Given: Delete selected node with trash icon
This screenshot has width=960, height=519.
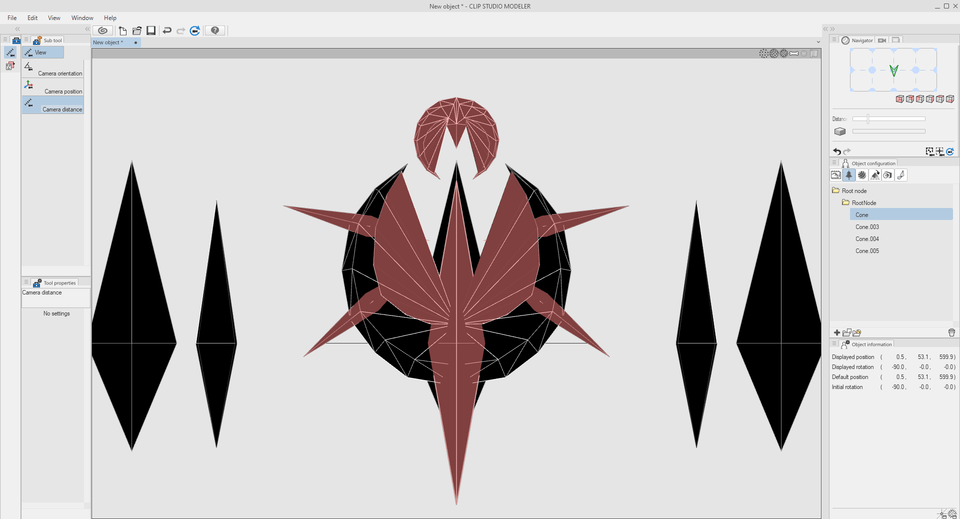Looking at the screenshot, I should point(951,332).
